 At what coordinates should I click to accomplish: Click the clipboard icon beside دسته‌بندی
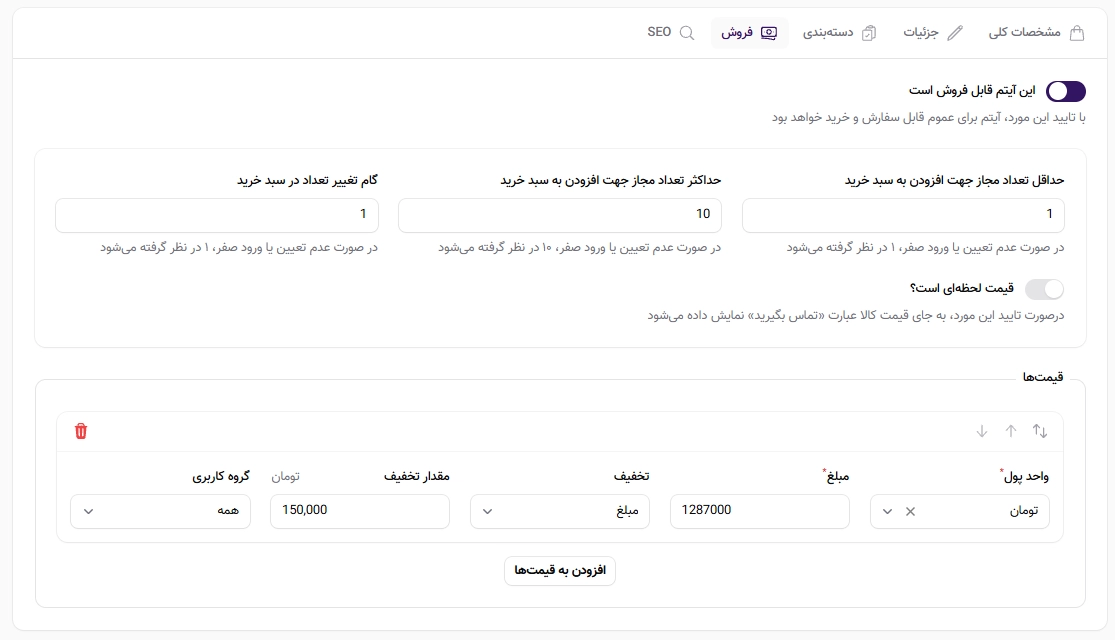point(869,33)
